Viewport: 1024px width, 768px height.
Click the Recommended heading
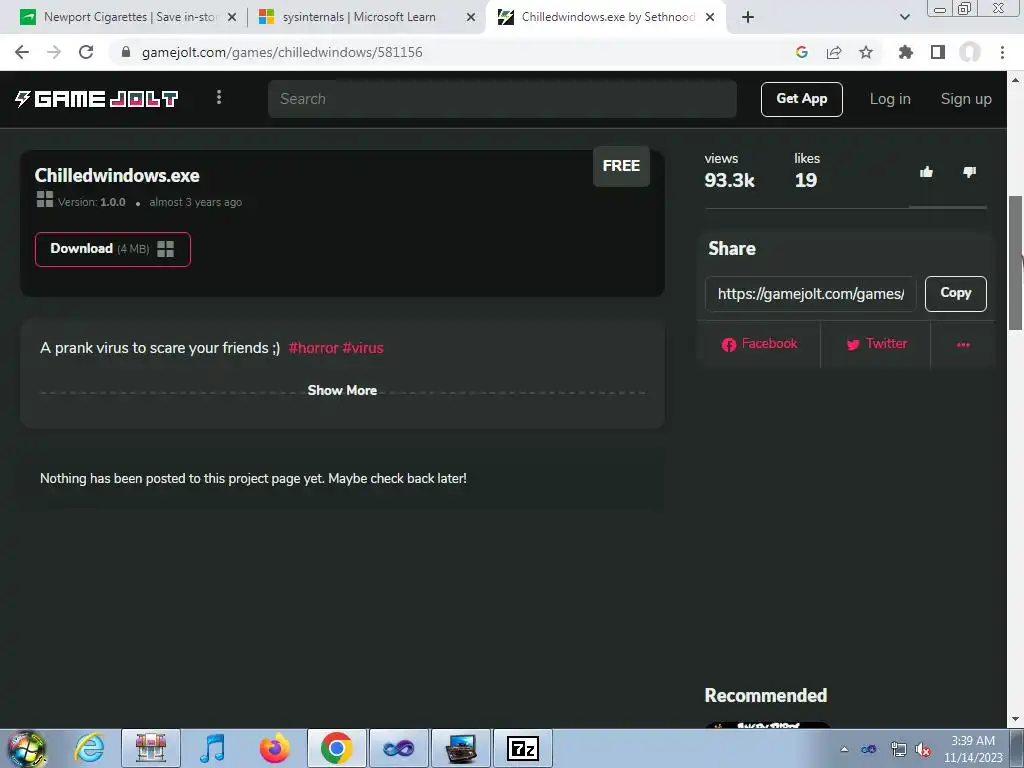pos(765,696)
